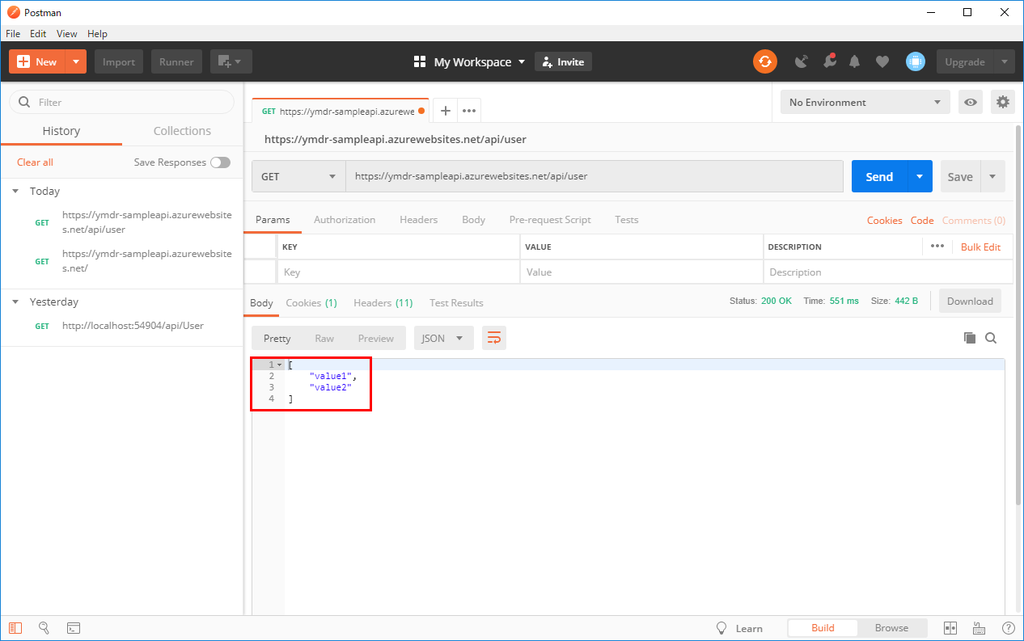This screenshot has width=1024, height=641.
Task: Click the Bulk Edit link
Action: point(980,247)
